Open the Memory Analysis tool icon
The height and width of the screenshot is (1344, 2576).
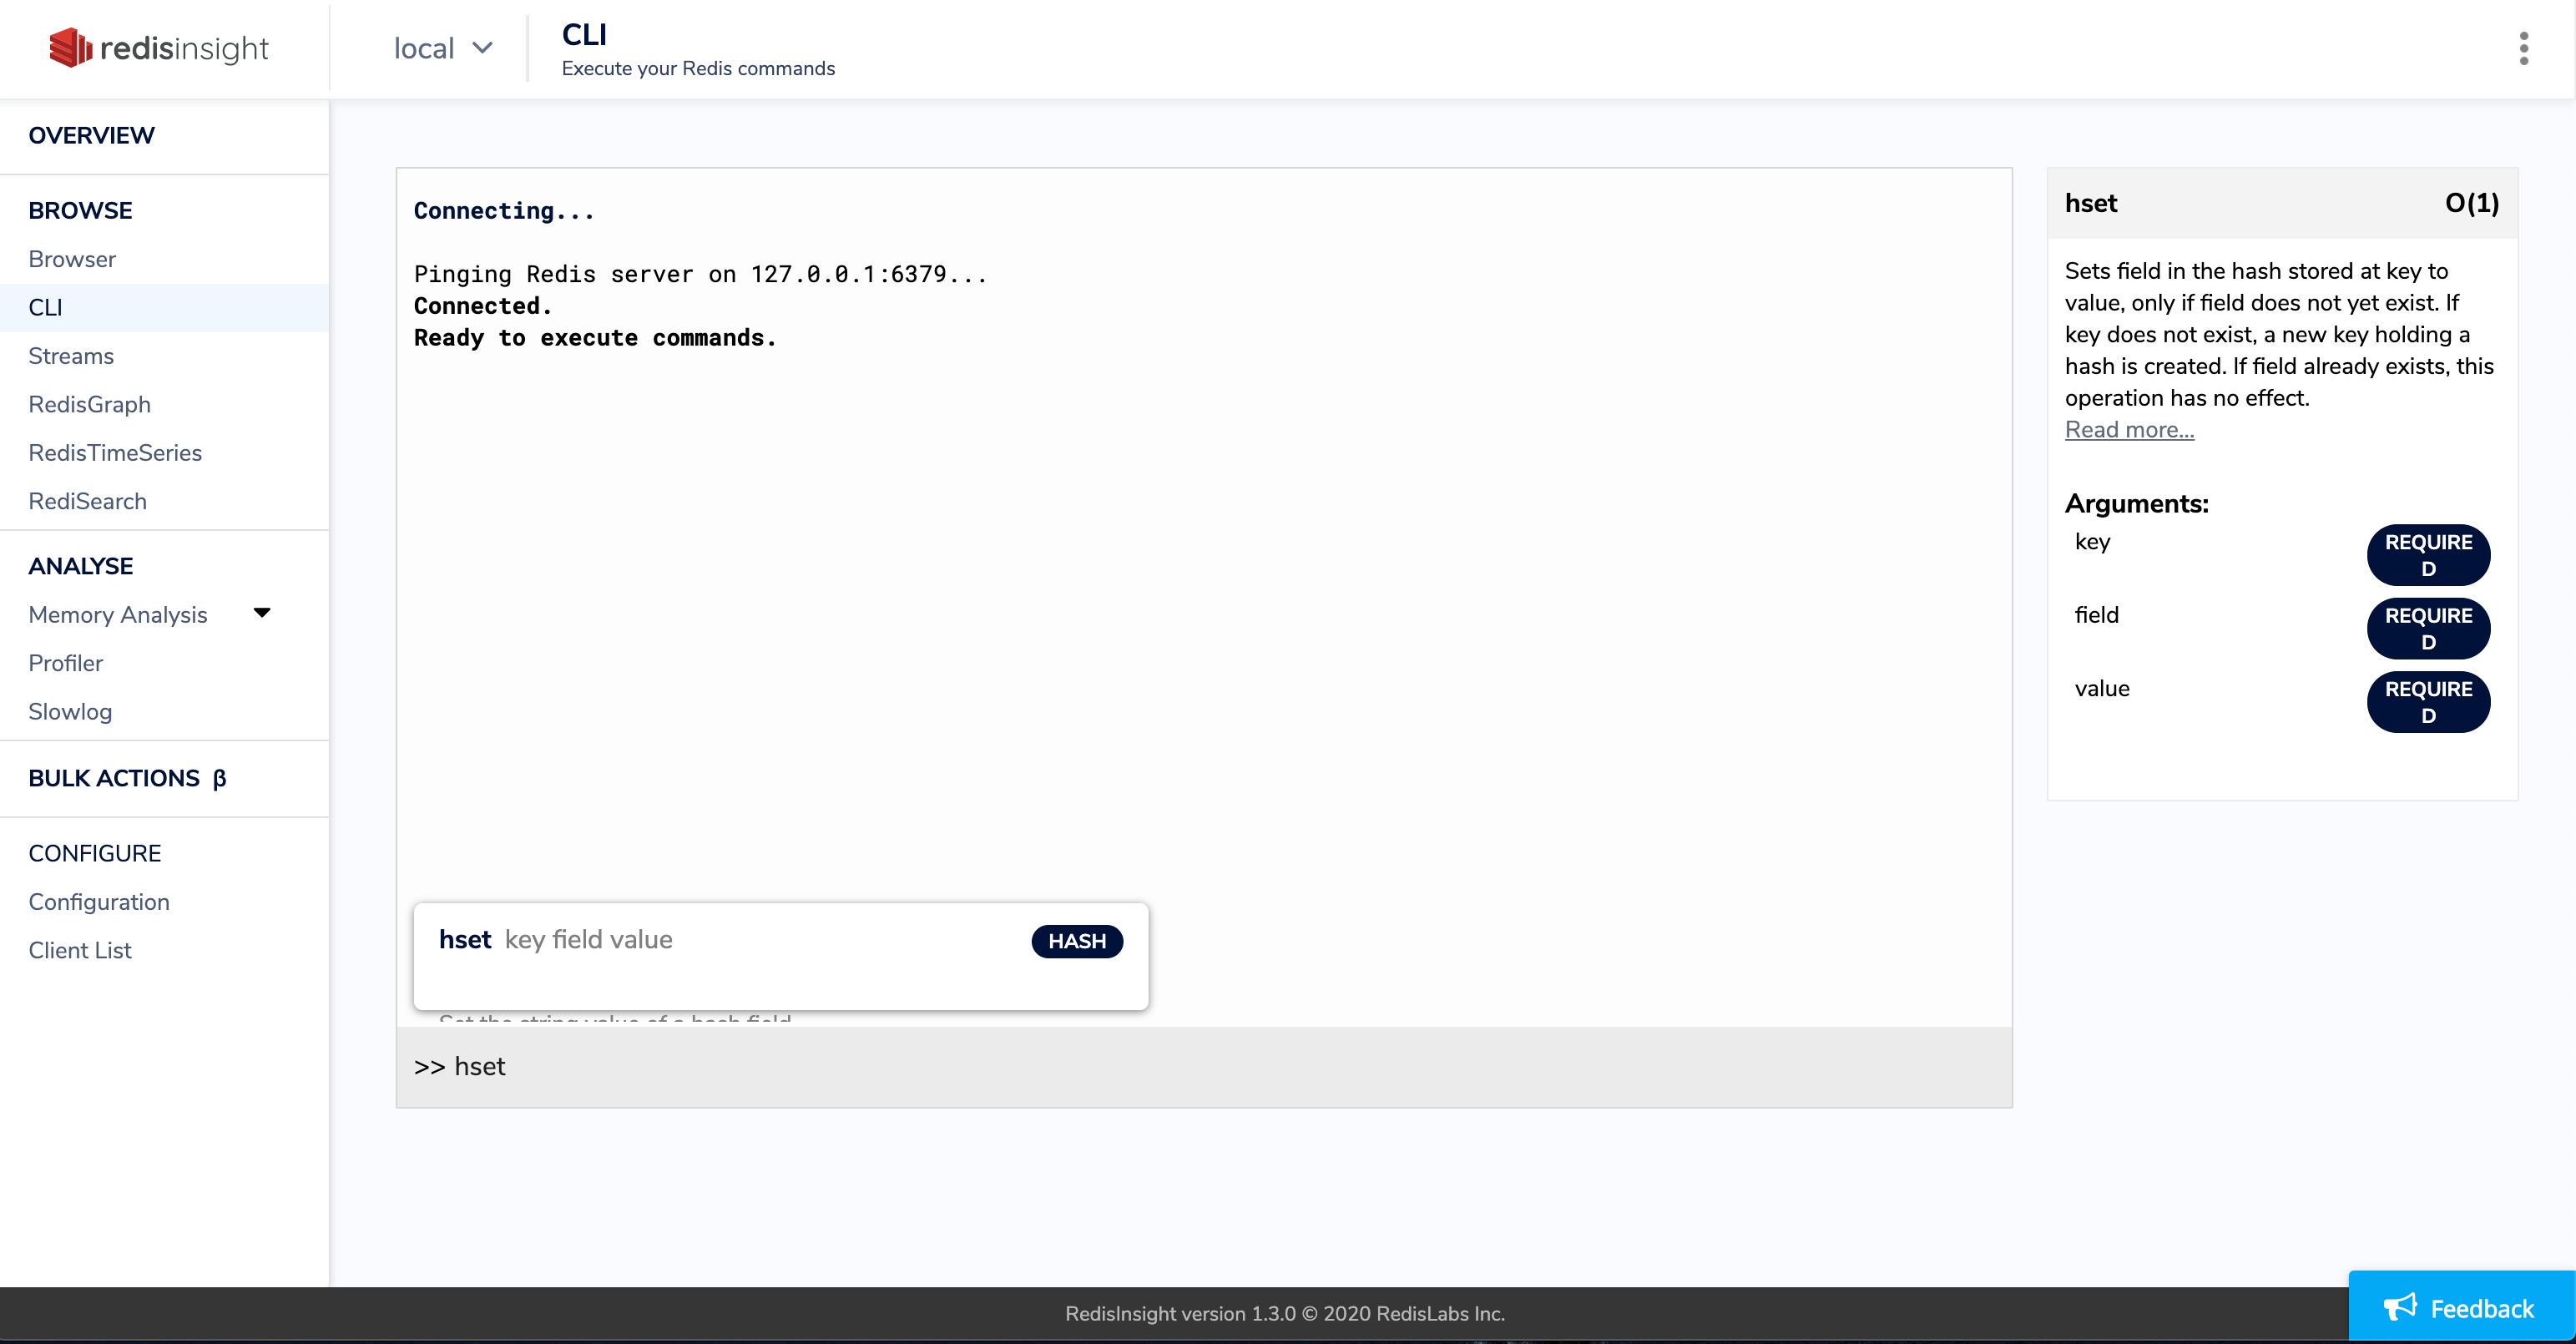pos(262,612)
